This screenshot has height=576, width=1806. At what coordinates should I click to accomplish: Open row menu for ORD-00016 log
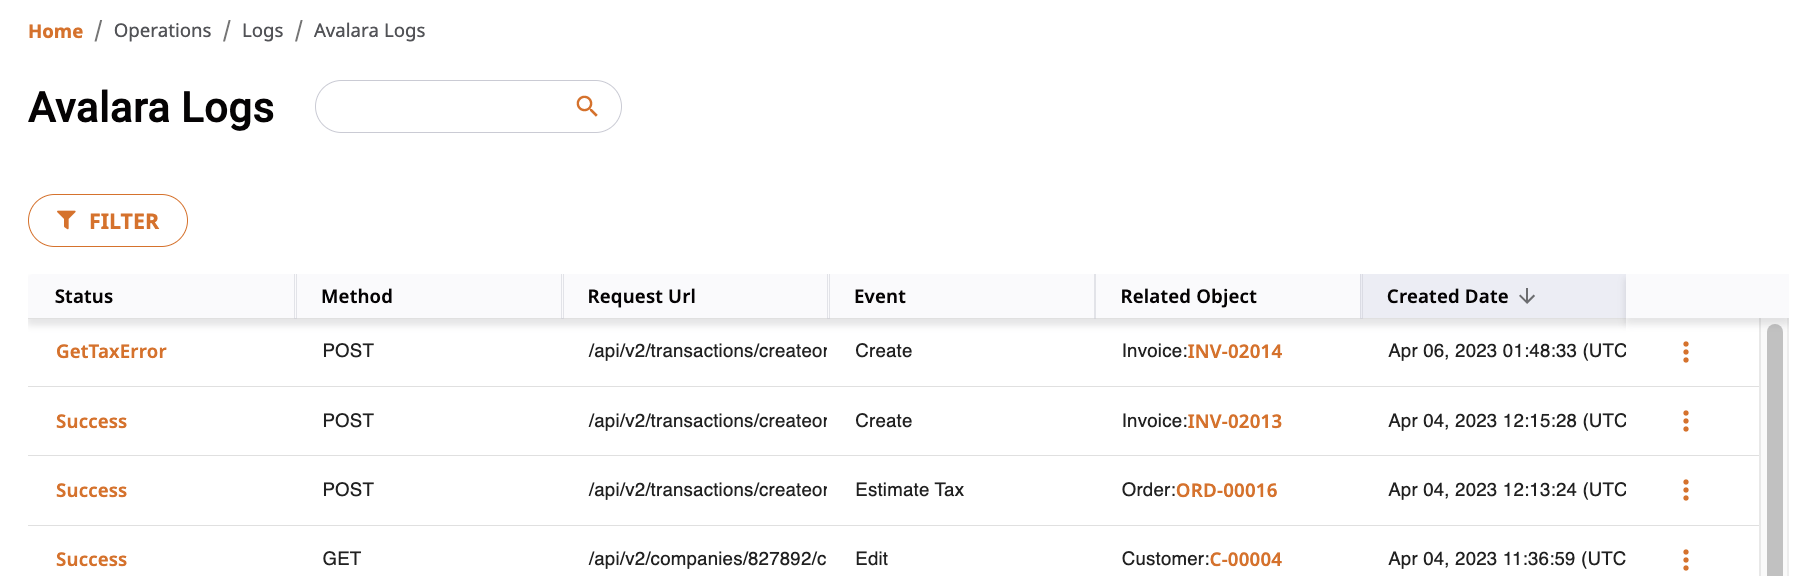[1686, 490]
